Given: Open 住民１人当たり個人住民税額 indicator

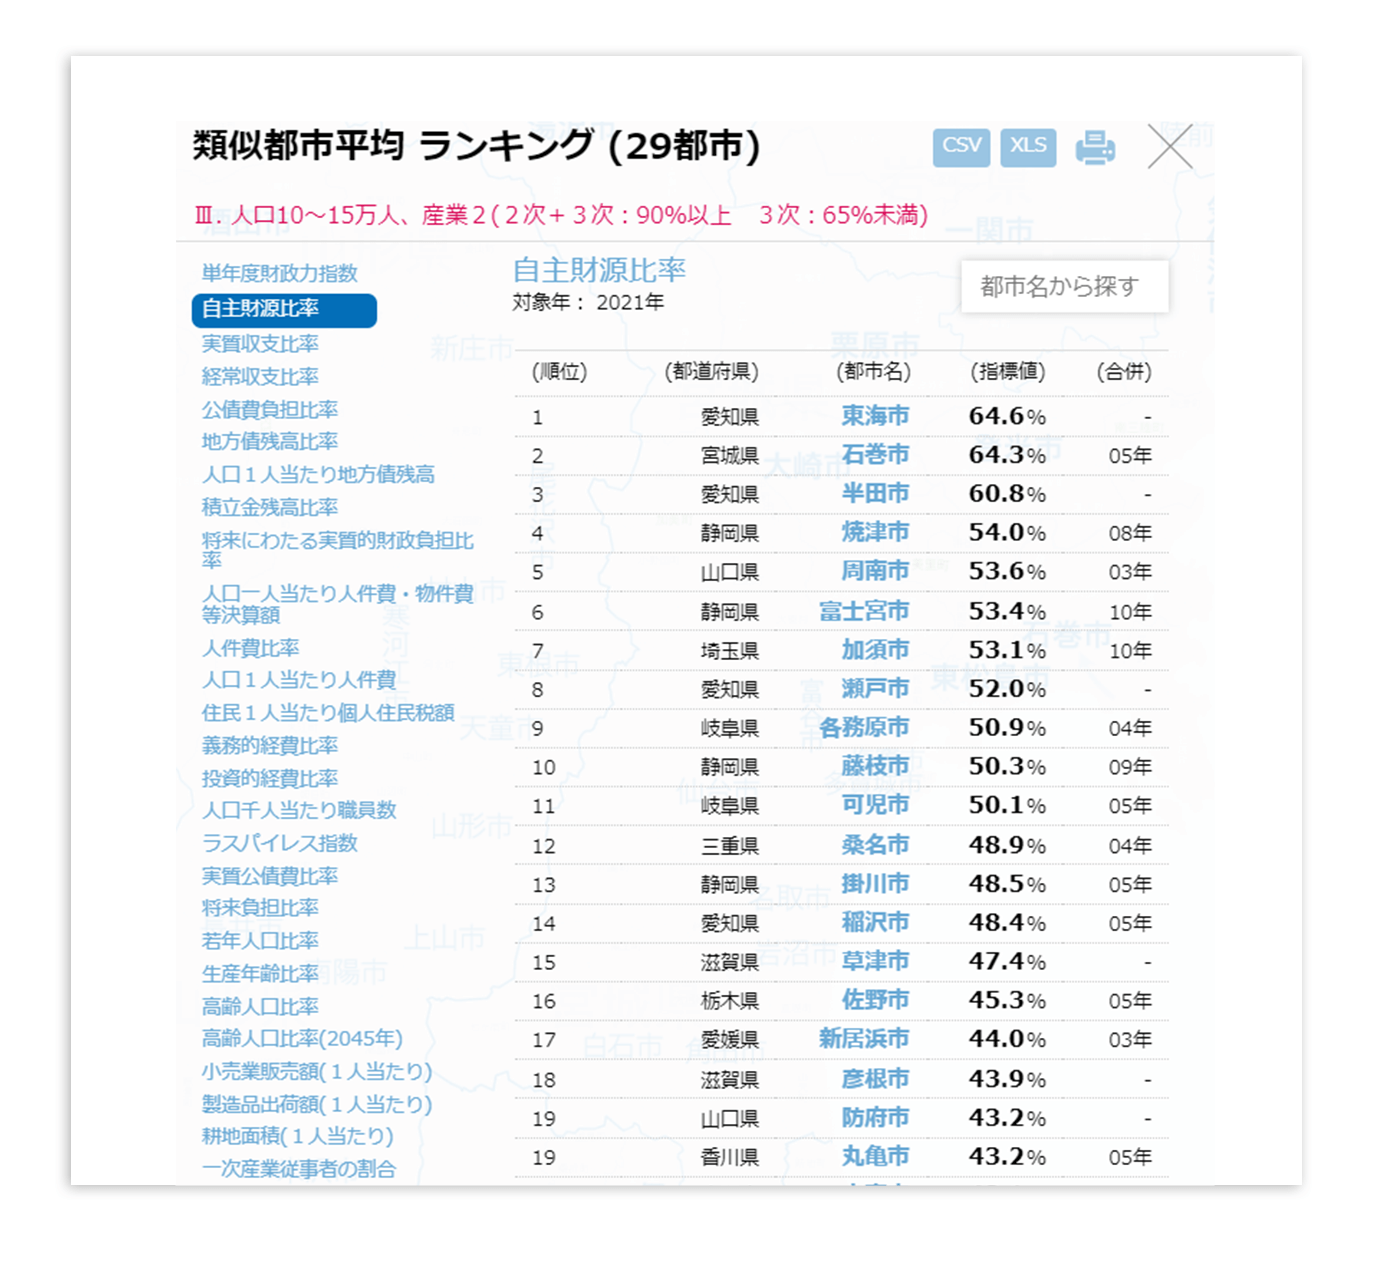Looking at the screenshot, I should (x=328, y=714).
